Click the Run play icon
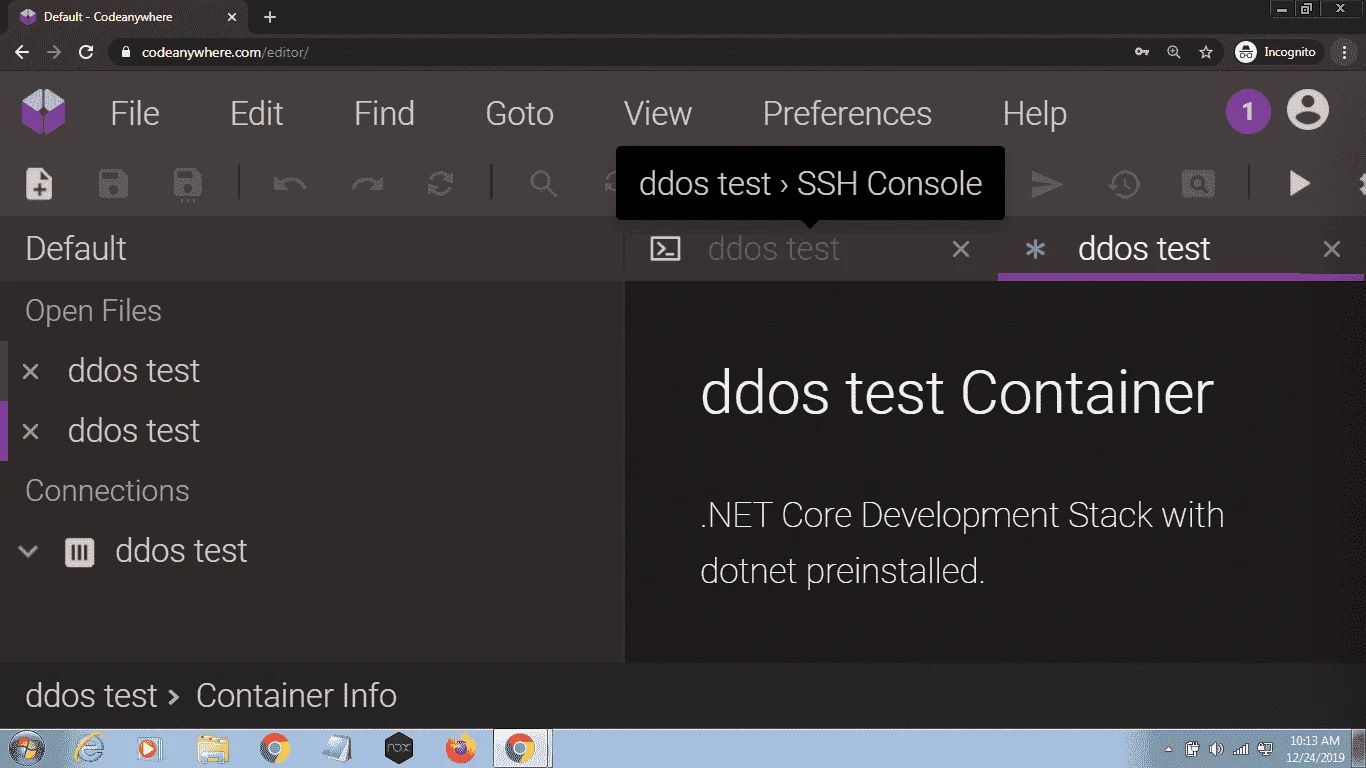1366x768 pixels. coord(1299,183)
